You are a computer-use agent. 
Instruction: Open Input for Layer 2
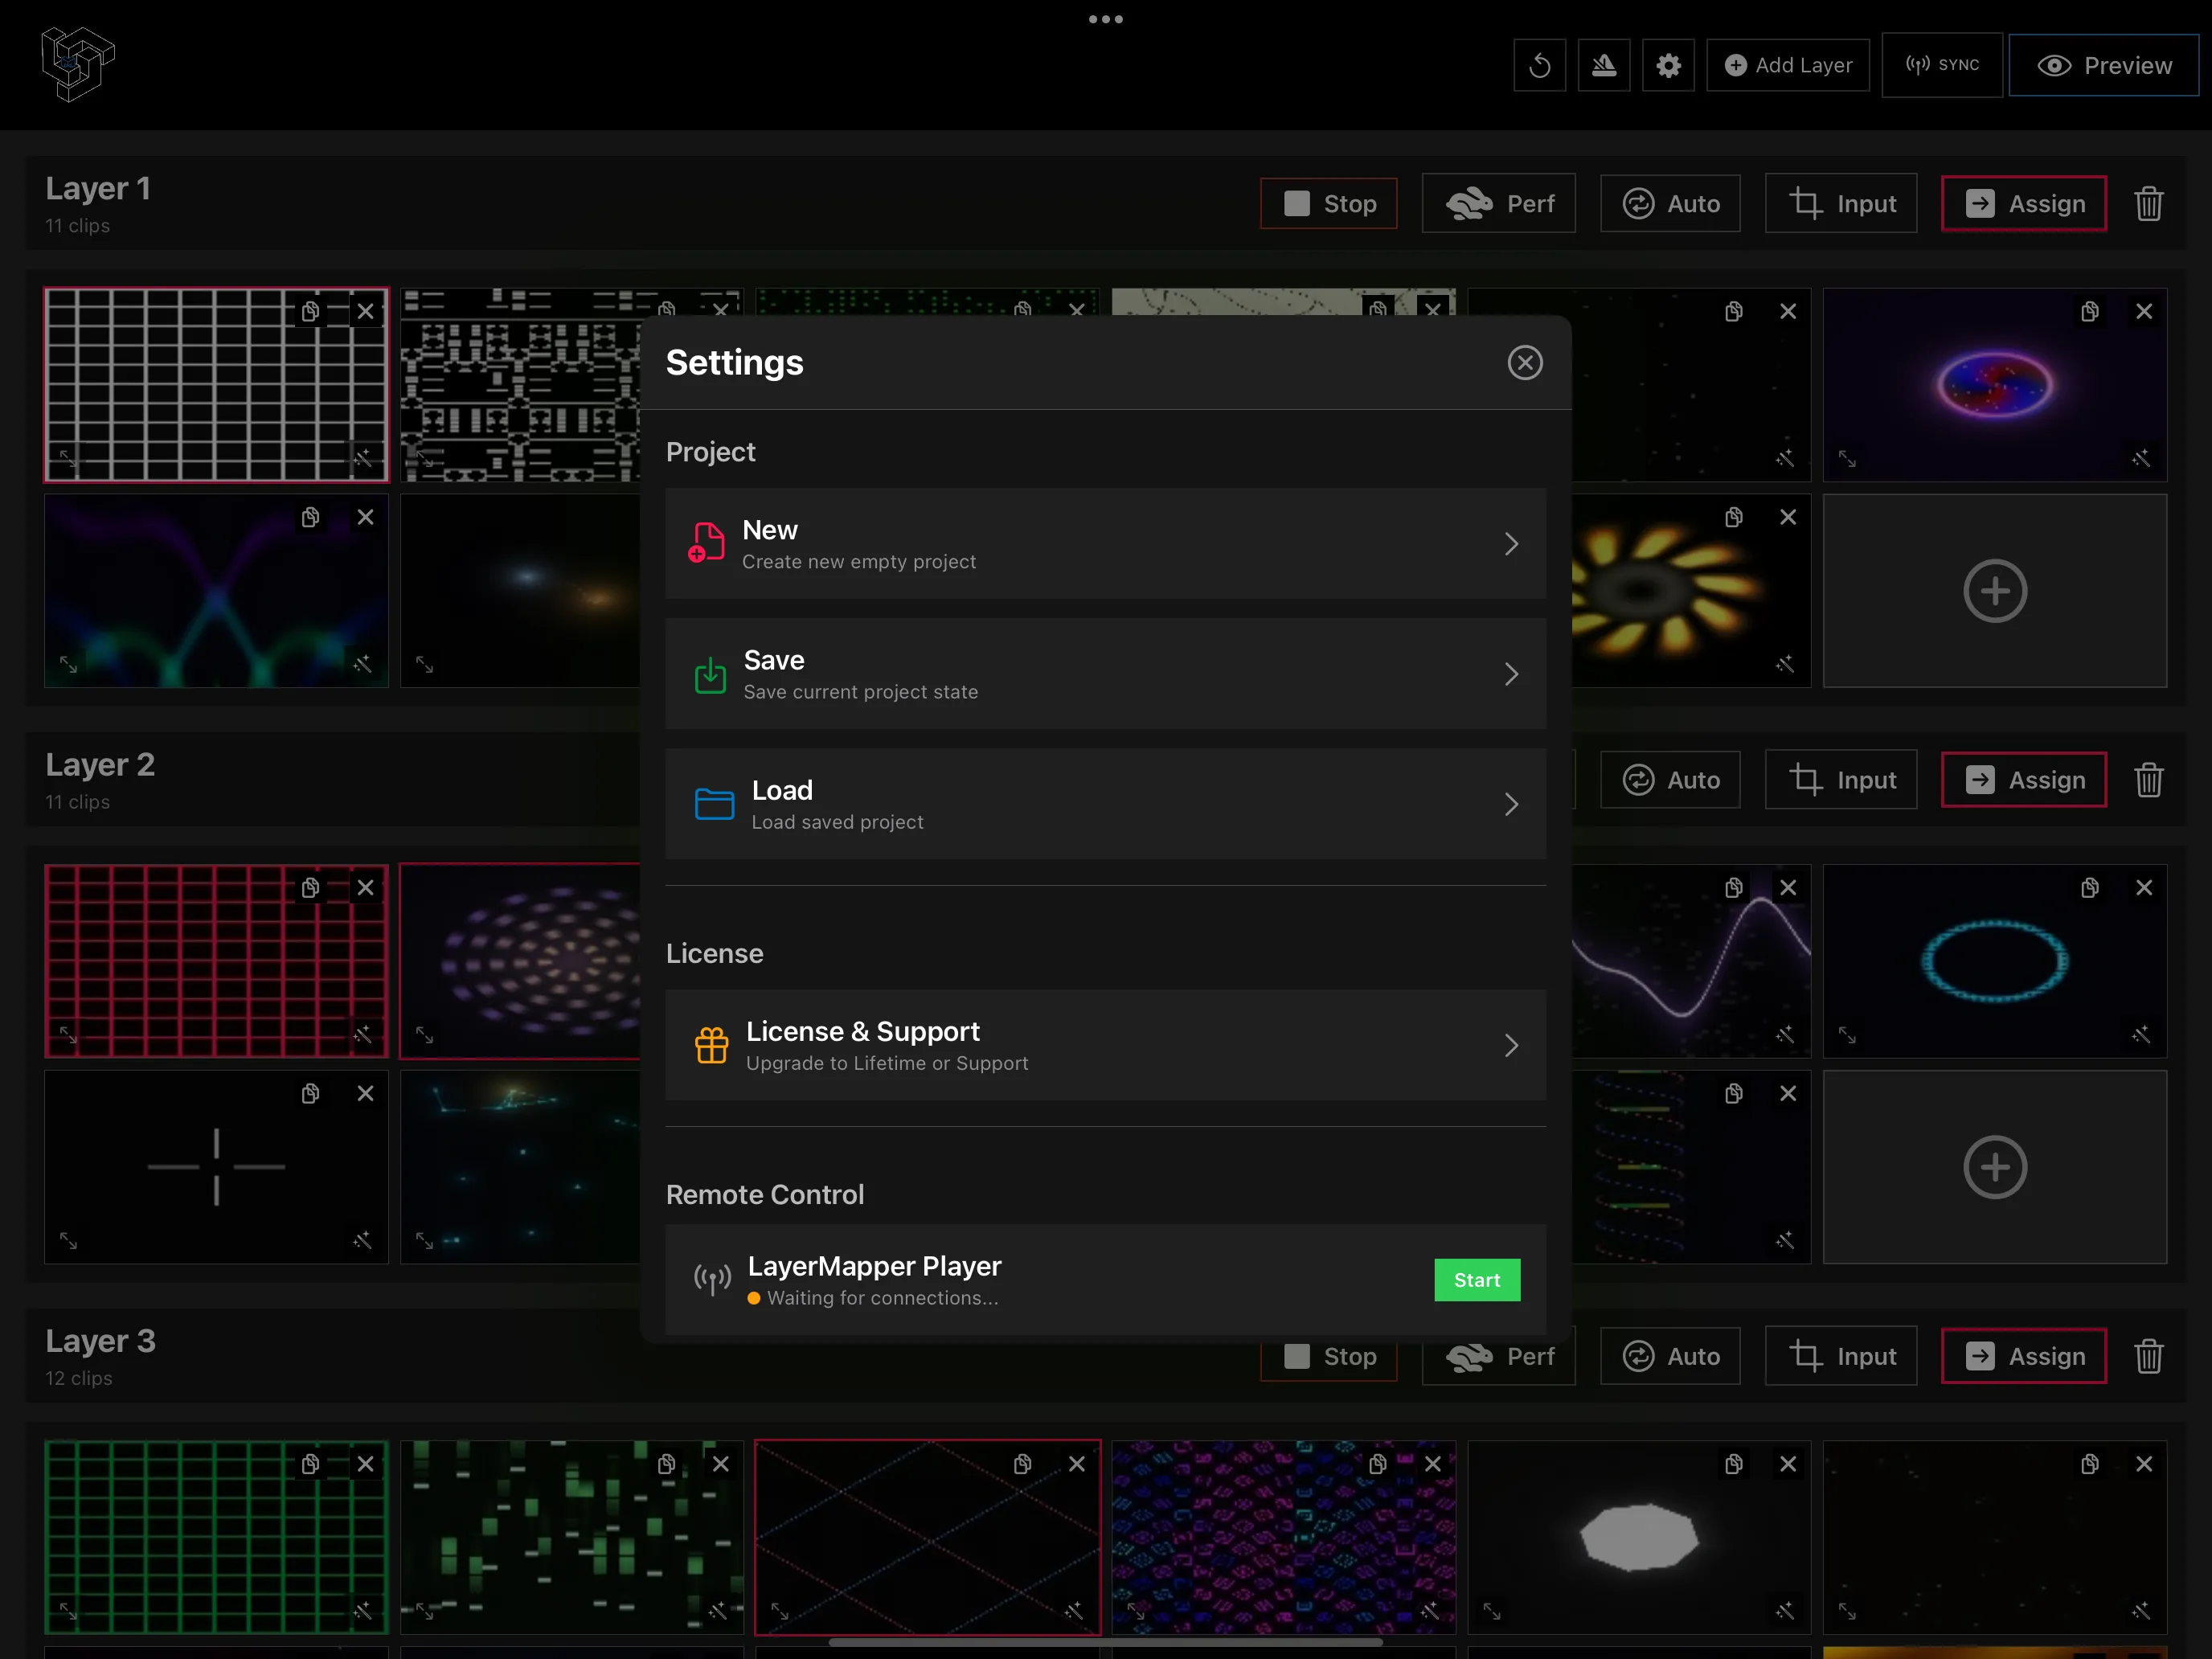click(1840, 780)
